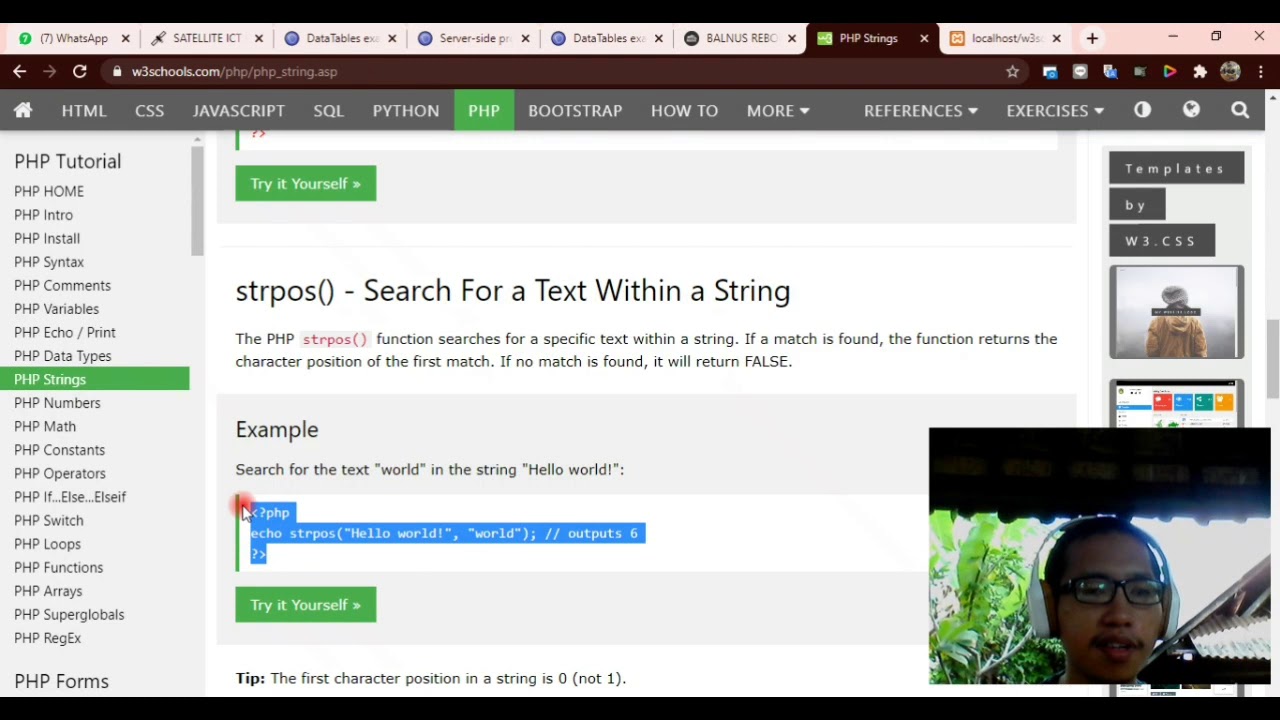Open a new browser tab
Viewport: 1280px width, 720px height.
[1092, 38]
